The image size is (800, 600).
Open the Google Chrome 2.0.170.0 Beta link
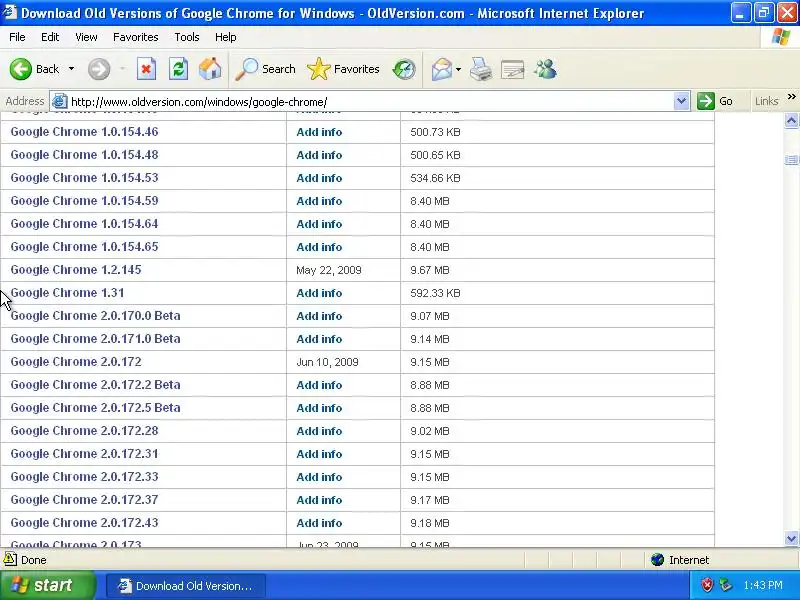coord(95,315)
